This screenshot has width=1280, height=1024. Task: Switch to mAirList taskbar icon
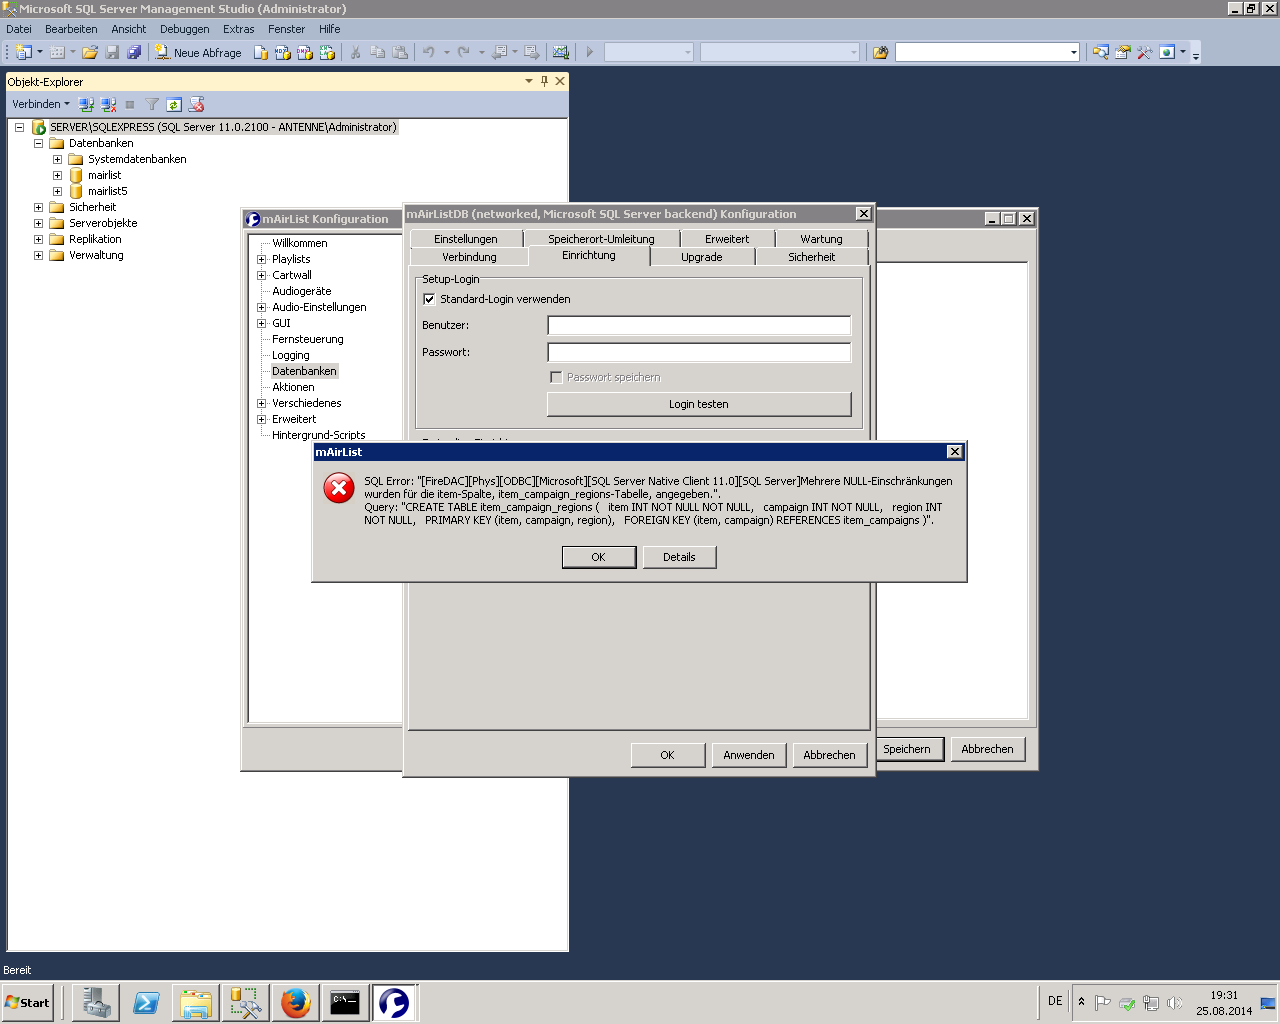tap(395, 1002)
